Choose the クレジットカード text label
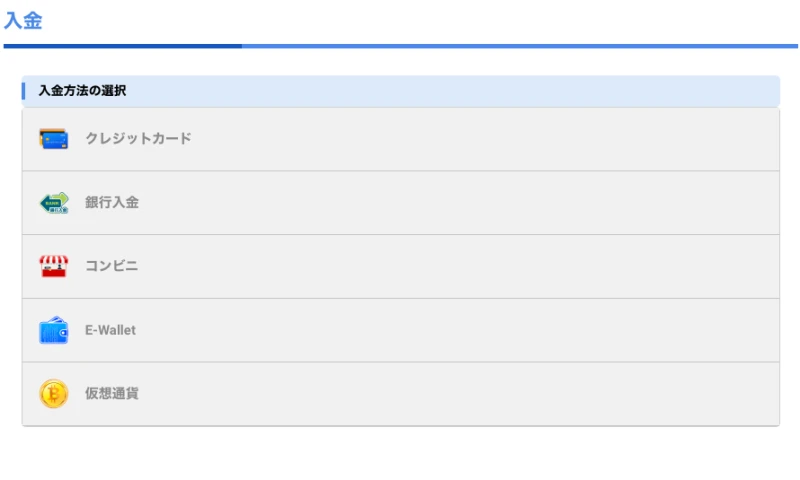The width and height of the screenshot is (800, 480). pyautogui.click(x=138, y=138)
